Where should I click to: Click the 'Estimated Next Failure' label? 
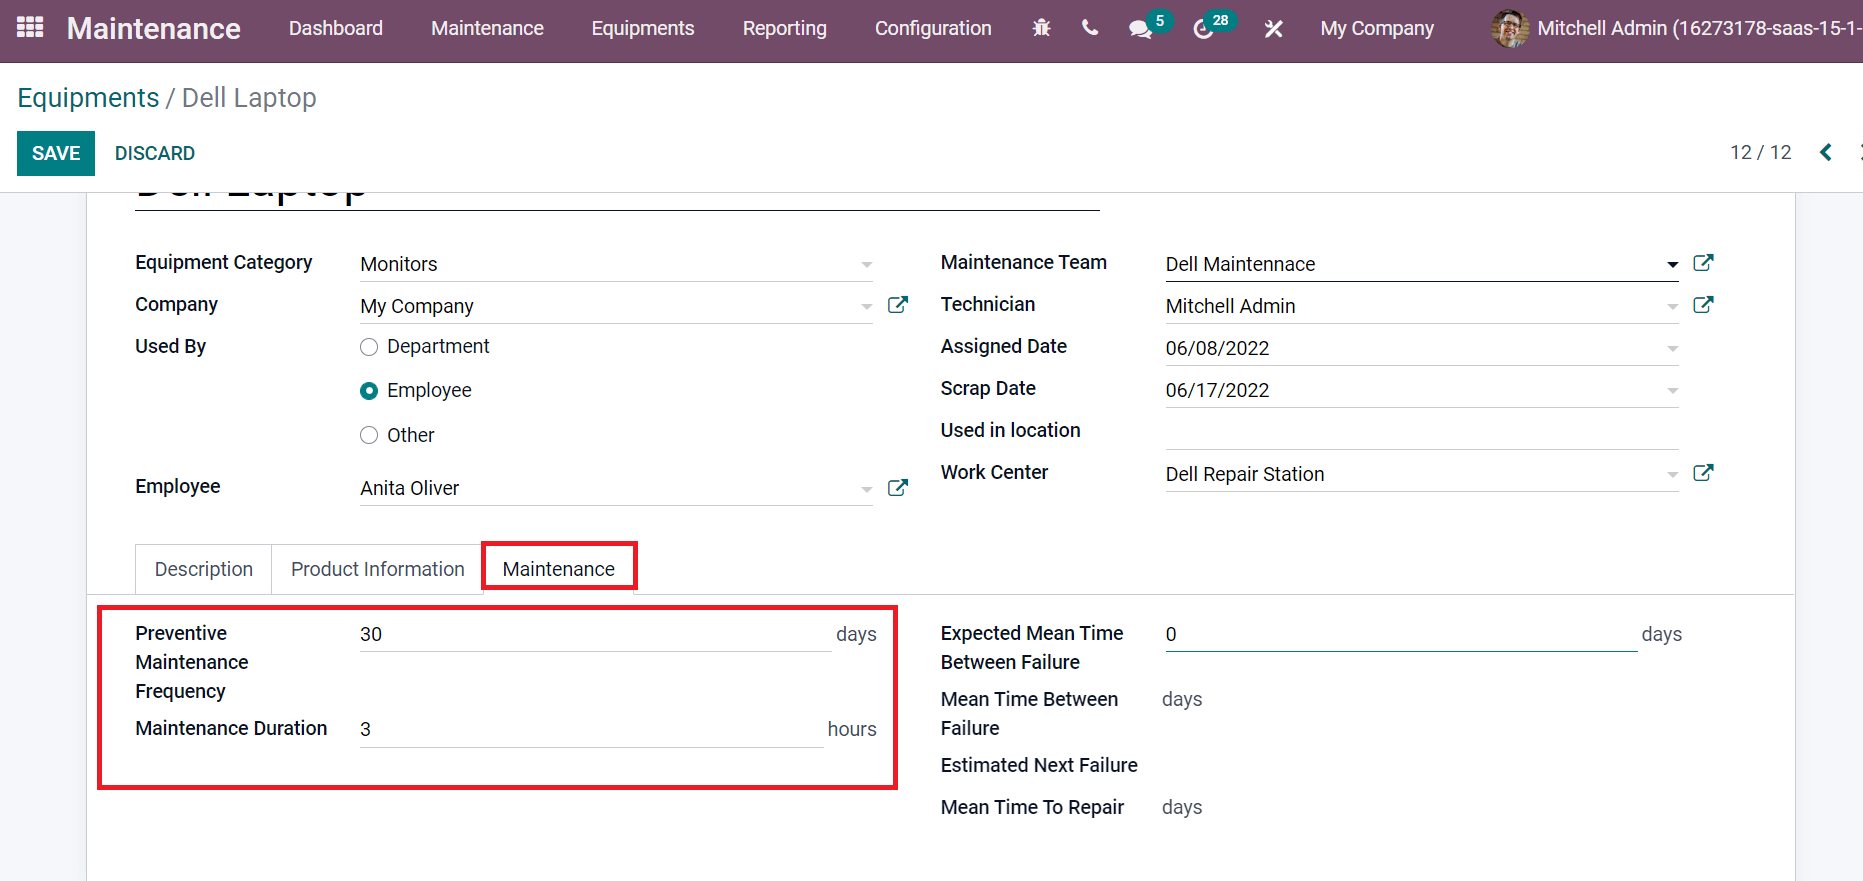tap(1039, 765)
